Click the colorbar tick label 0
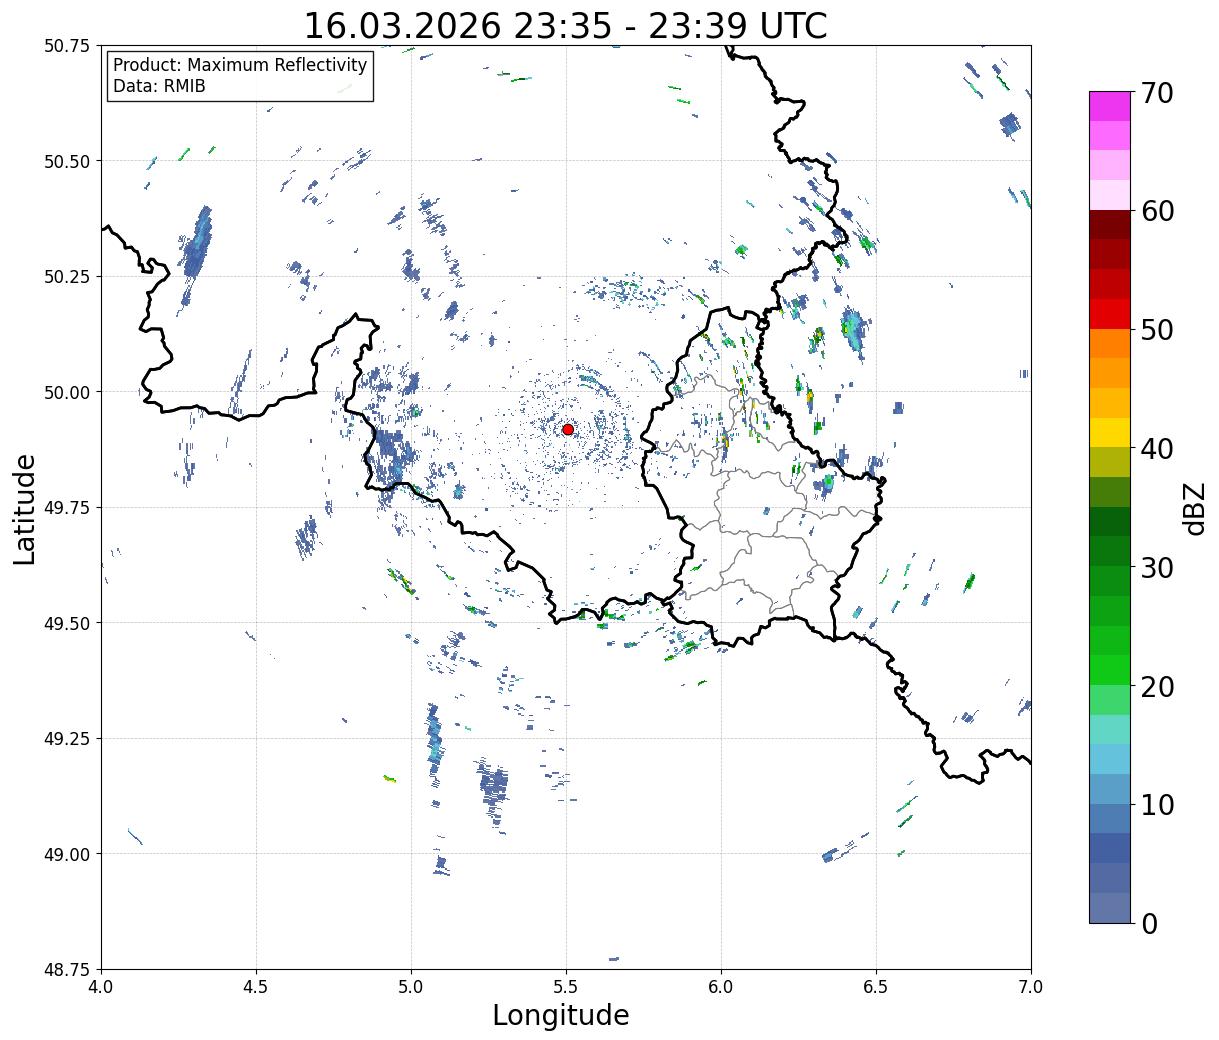The height and width of the screenshot is (1040, 1219). pos(1149,924)
